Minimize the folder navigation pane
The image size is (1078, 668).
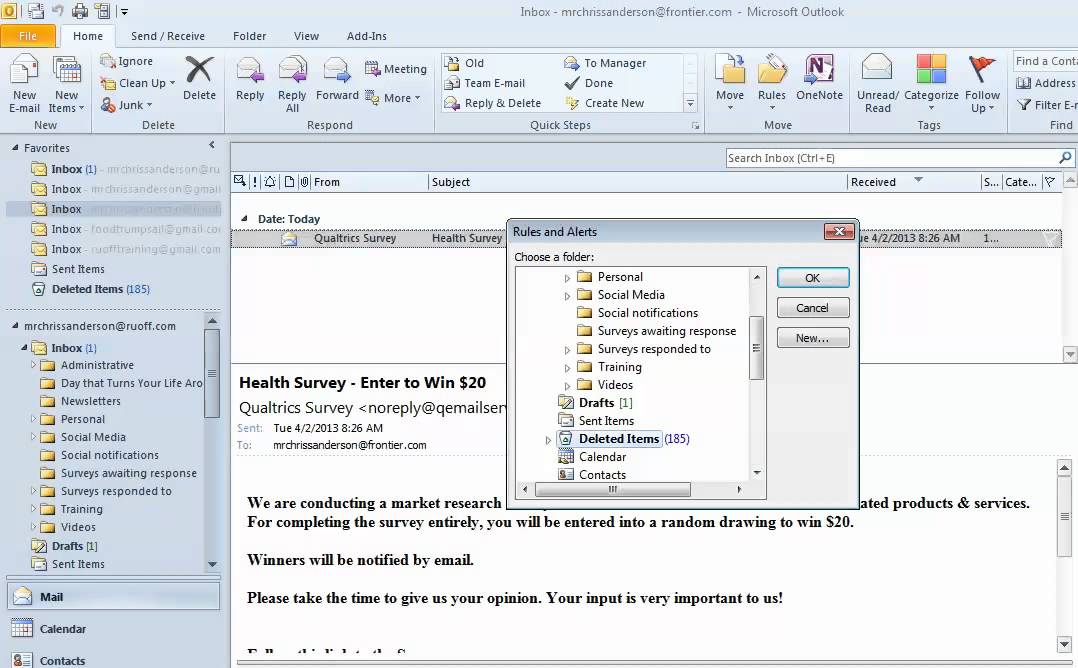212,145
